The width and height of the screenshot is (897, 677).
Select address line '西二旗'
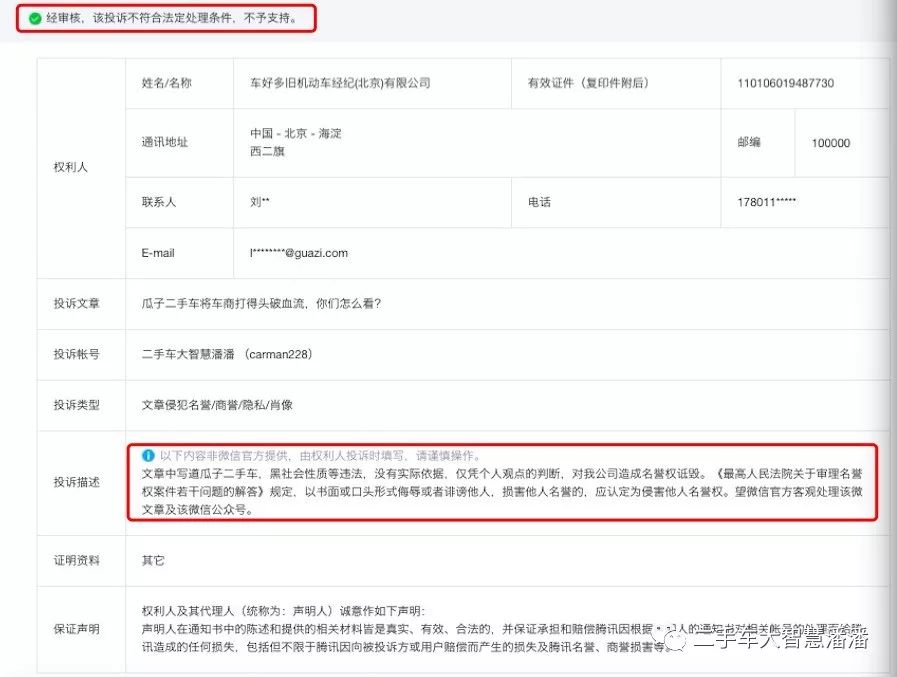(267, 151)
